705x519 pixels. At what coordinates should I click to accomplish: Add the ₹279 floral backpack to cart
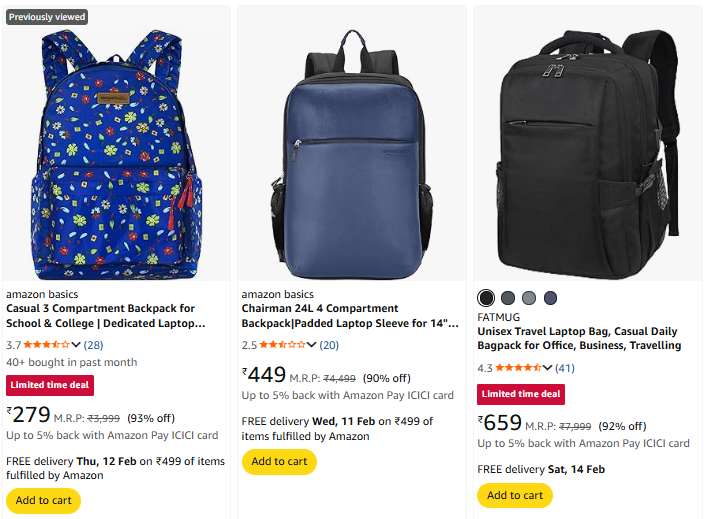(x=43, y=501)
